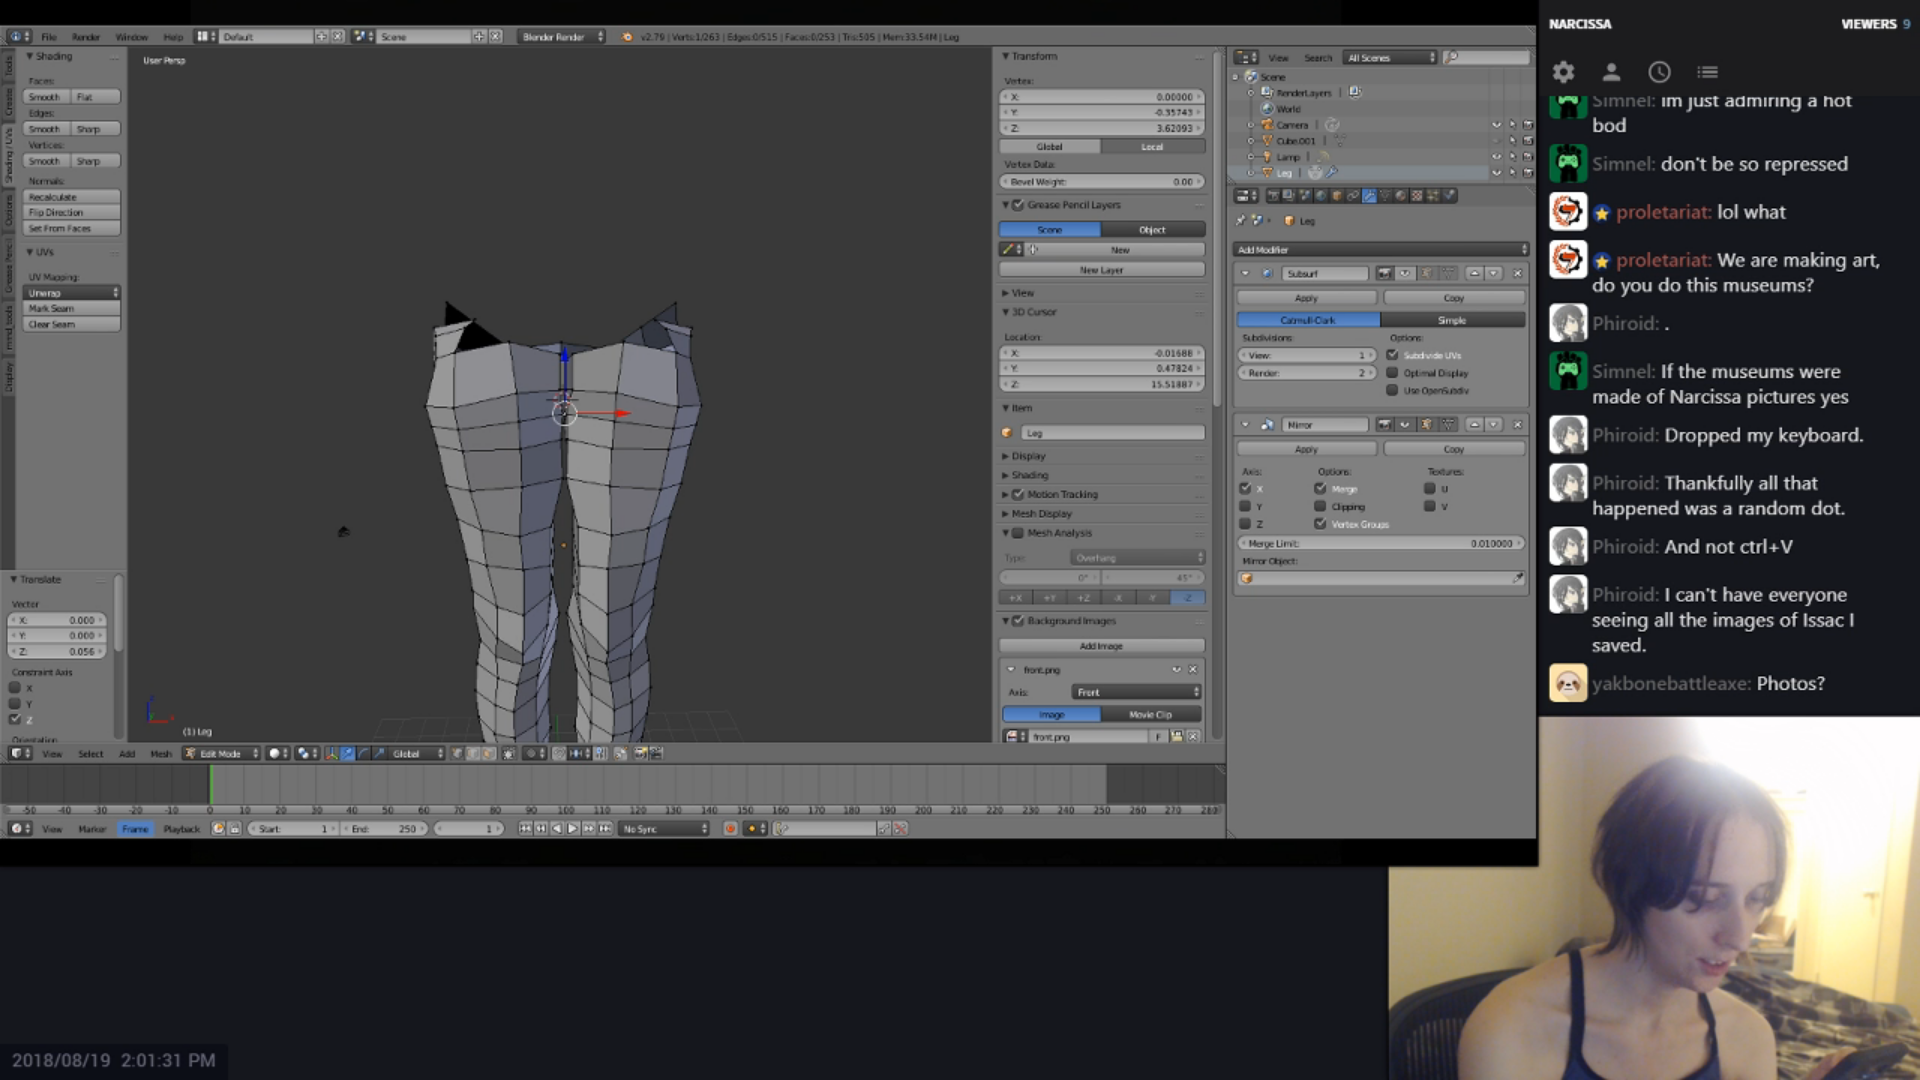Viewport: 1920px width, 1080px height.
Task: Open the timeline Playback menu
Action: [x=182, y=829]
